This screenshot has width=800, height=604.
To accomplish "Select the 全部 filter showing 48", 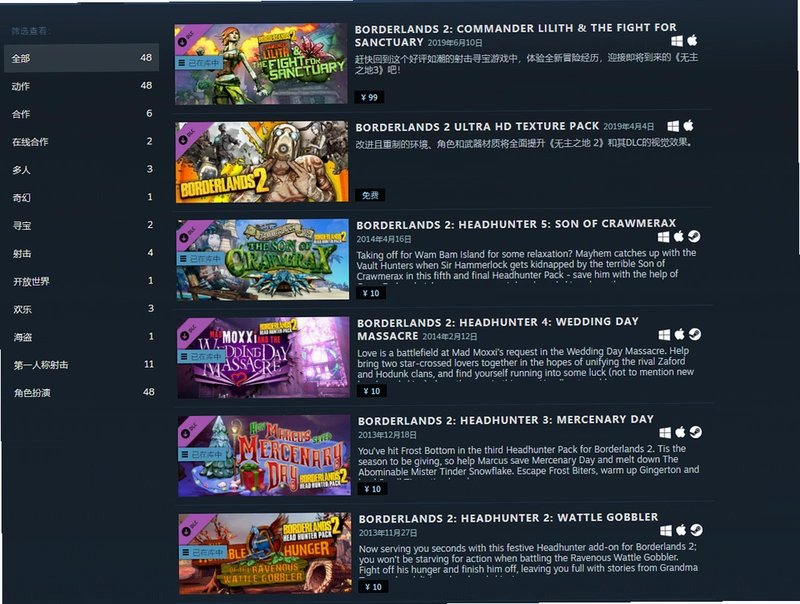I will pyautogui.click(x=82, y=58).
